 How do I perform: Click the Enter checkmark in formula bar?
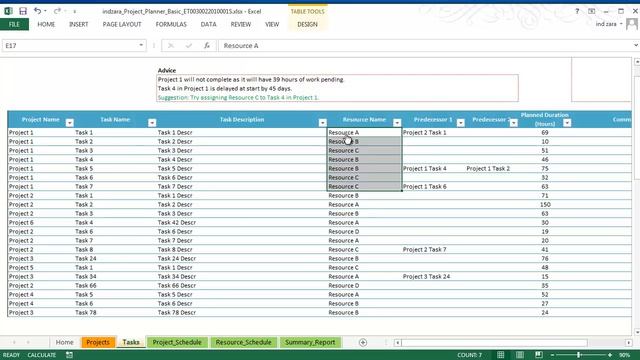pyautogui.click(x=189, y=45)
